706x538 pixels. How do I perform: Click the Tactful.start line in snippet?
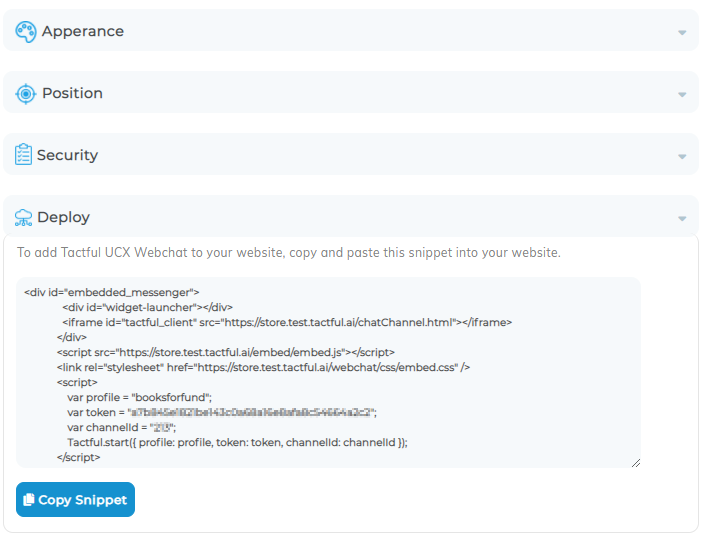click(237, 443)
